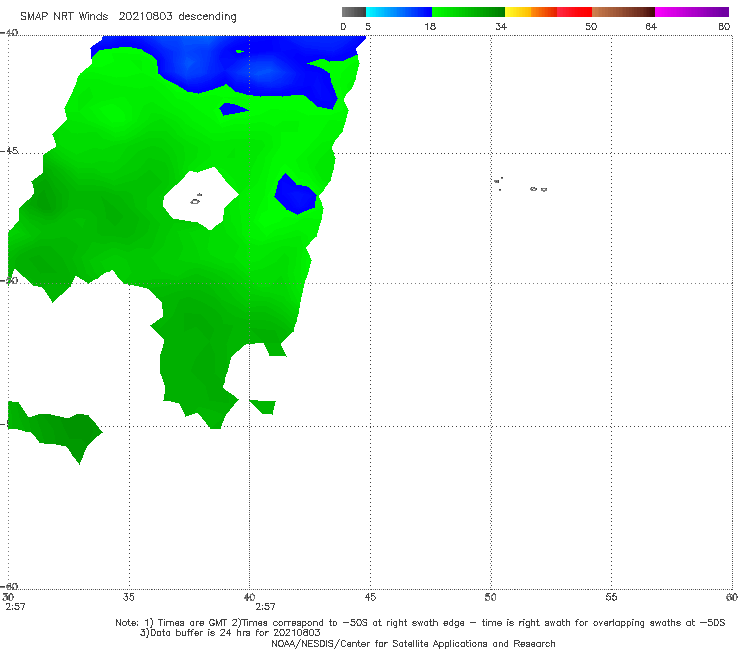Viewport: 740px width, 650px height.
Task: Click the latitude axis label '-40'
Action: [9, 33]
